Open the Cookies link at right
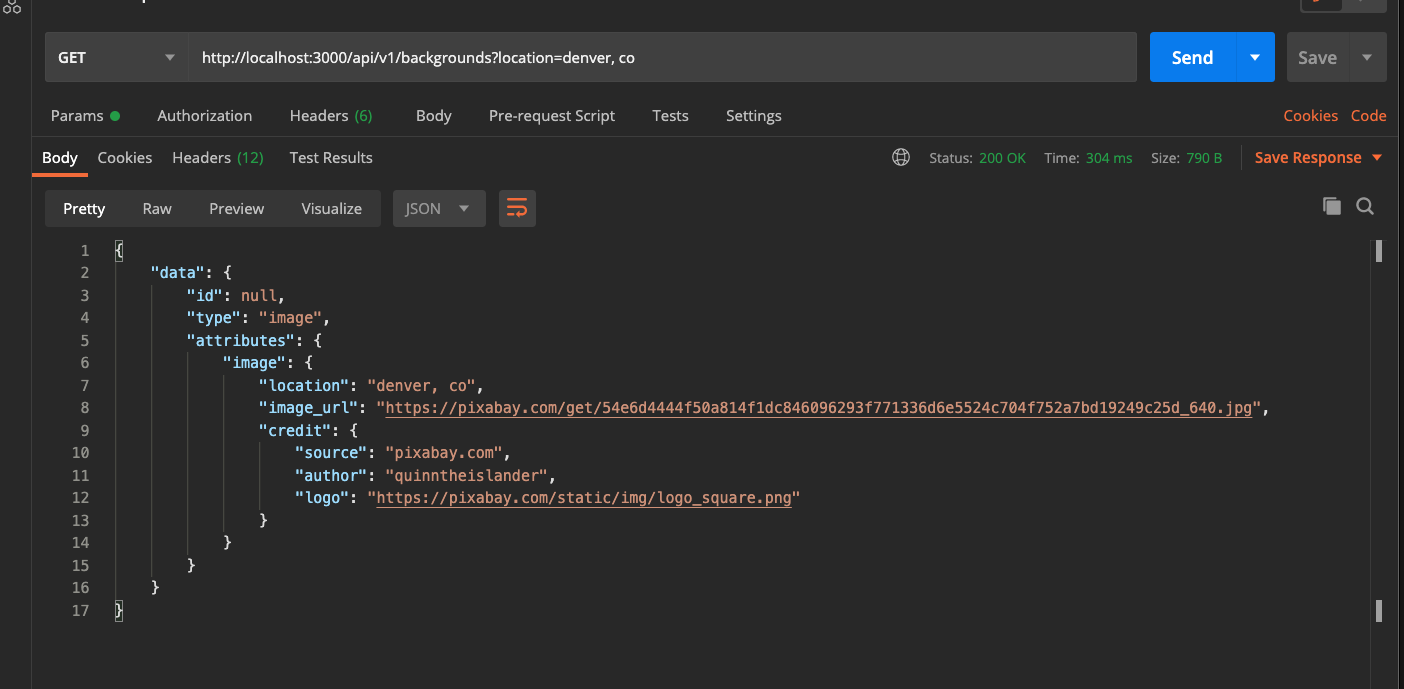 [x=1310, y=115]
